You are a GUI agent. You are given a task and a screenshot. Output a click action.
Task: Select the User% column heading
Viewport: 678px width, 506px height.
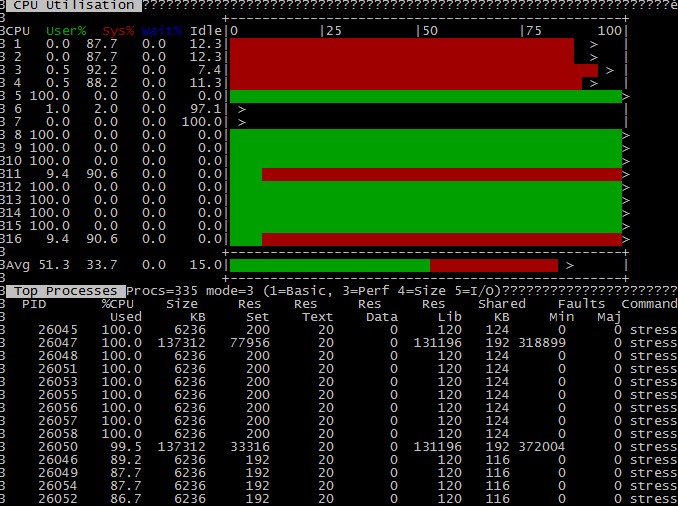coord(66,31)
